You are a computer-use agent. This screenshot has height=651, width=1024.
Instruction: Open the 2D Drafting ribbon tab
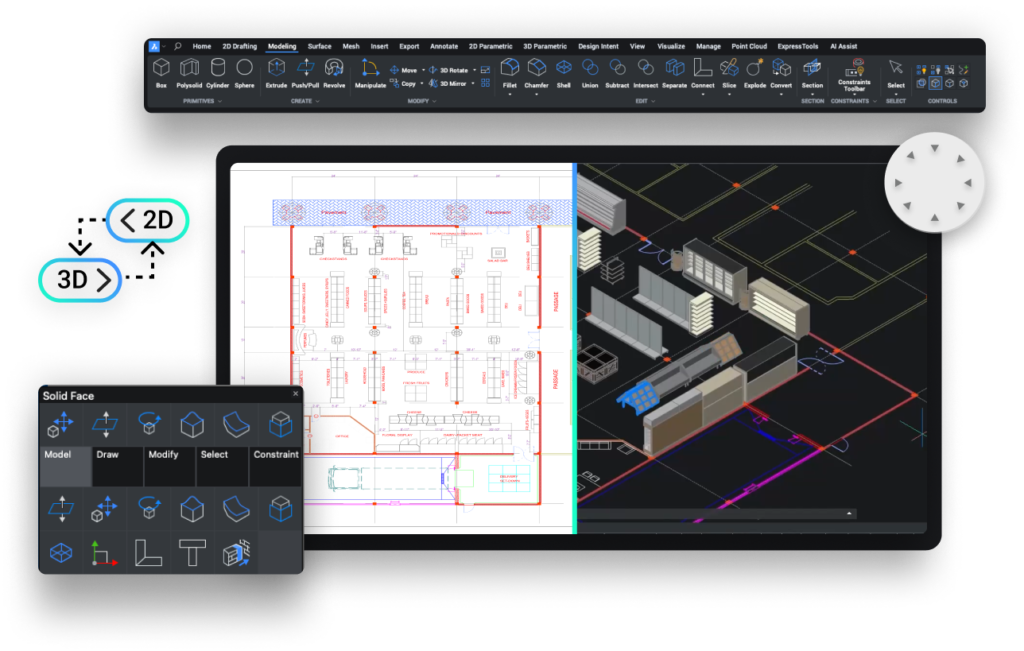point(239,46)
